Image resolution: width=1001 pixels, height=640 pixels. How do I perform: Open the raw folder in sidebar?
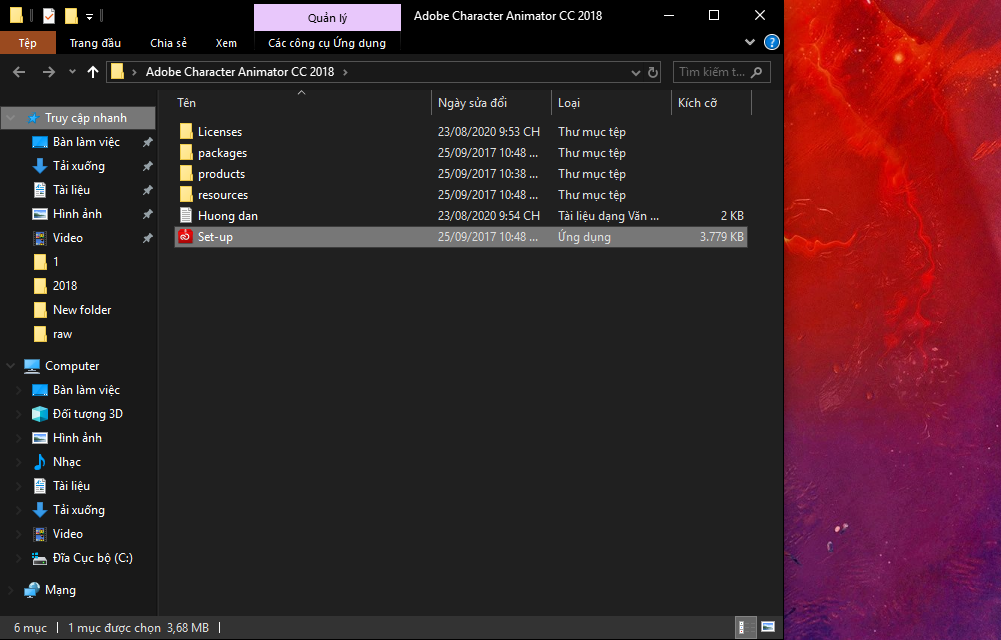pos(62,334)
